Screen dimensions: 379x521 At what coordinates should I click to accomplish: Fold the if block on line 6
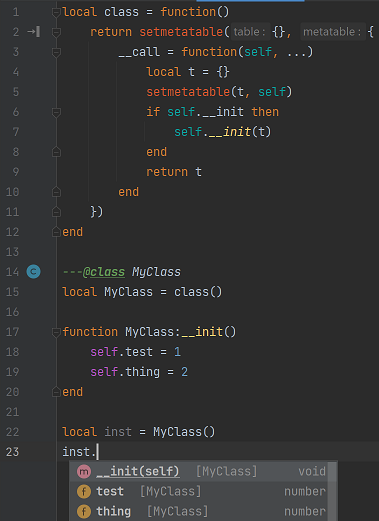(56, 112)
